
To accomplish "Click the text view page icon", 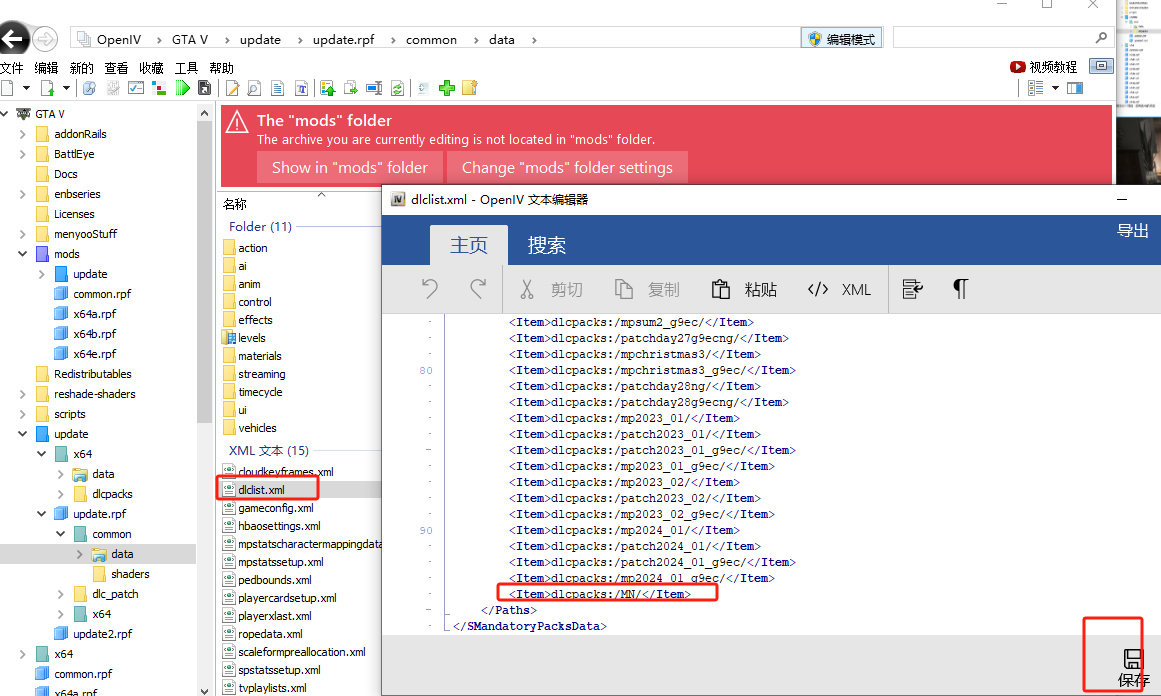I will (x=278, y=88).
